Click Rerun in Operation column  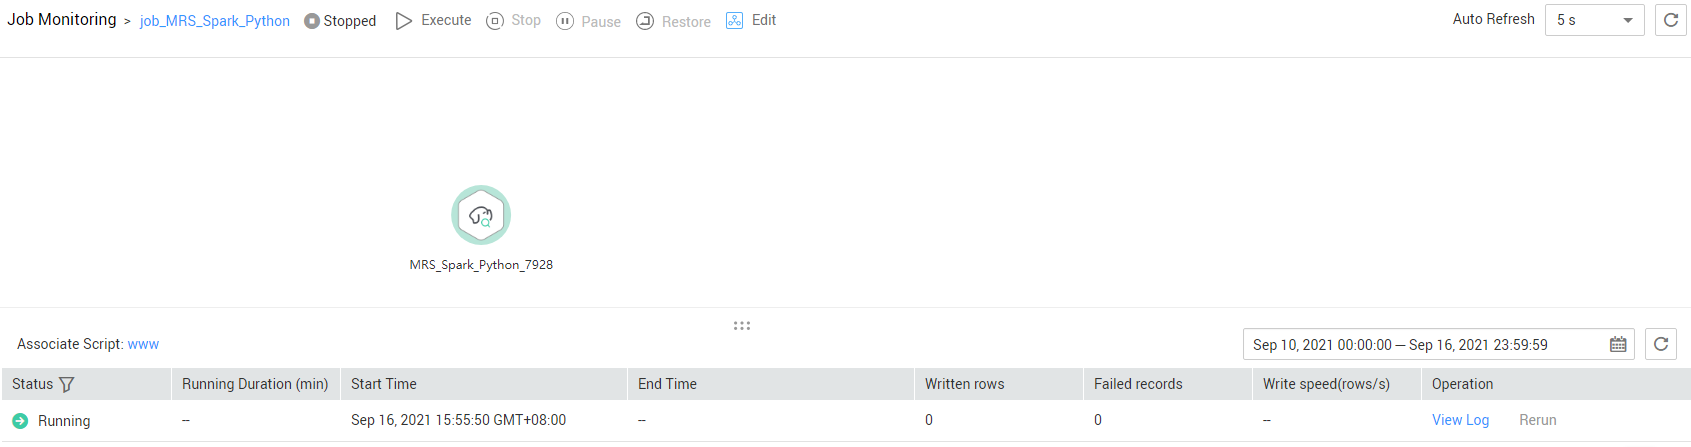1538,420
